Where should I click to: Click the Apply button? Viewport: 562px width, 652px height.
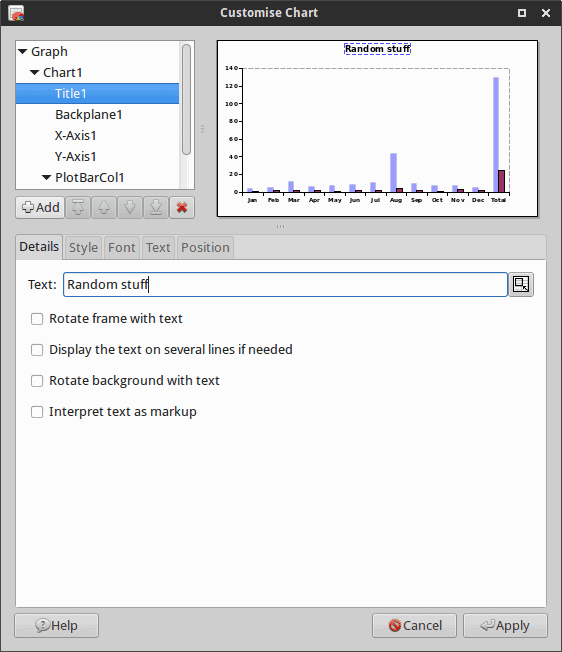click(x=505, y=625)
